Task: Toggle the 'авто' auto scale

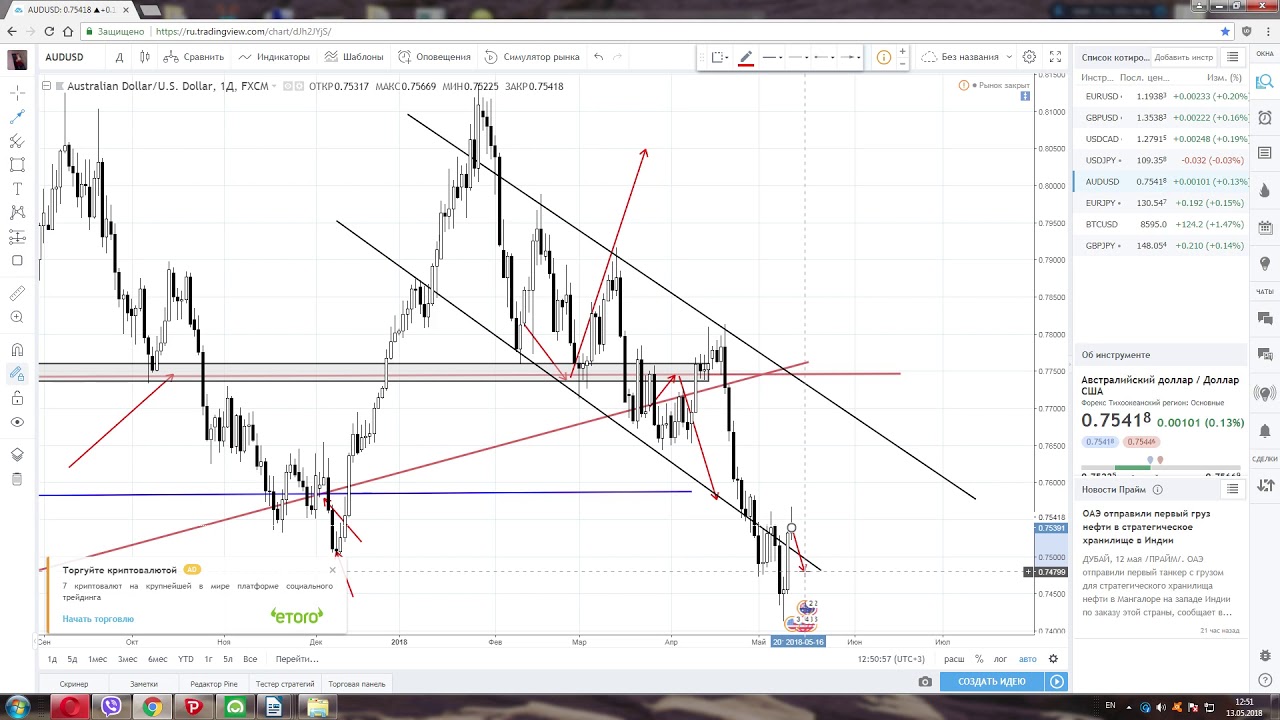Action: (x=1027, y=659)
